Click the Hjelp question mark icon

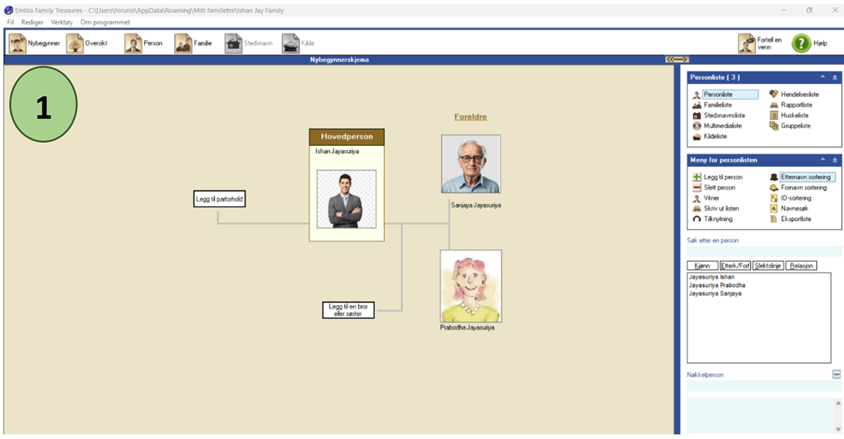click(x=801, y=43)
